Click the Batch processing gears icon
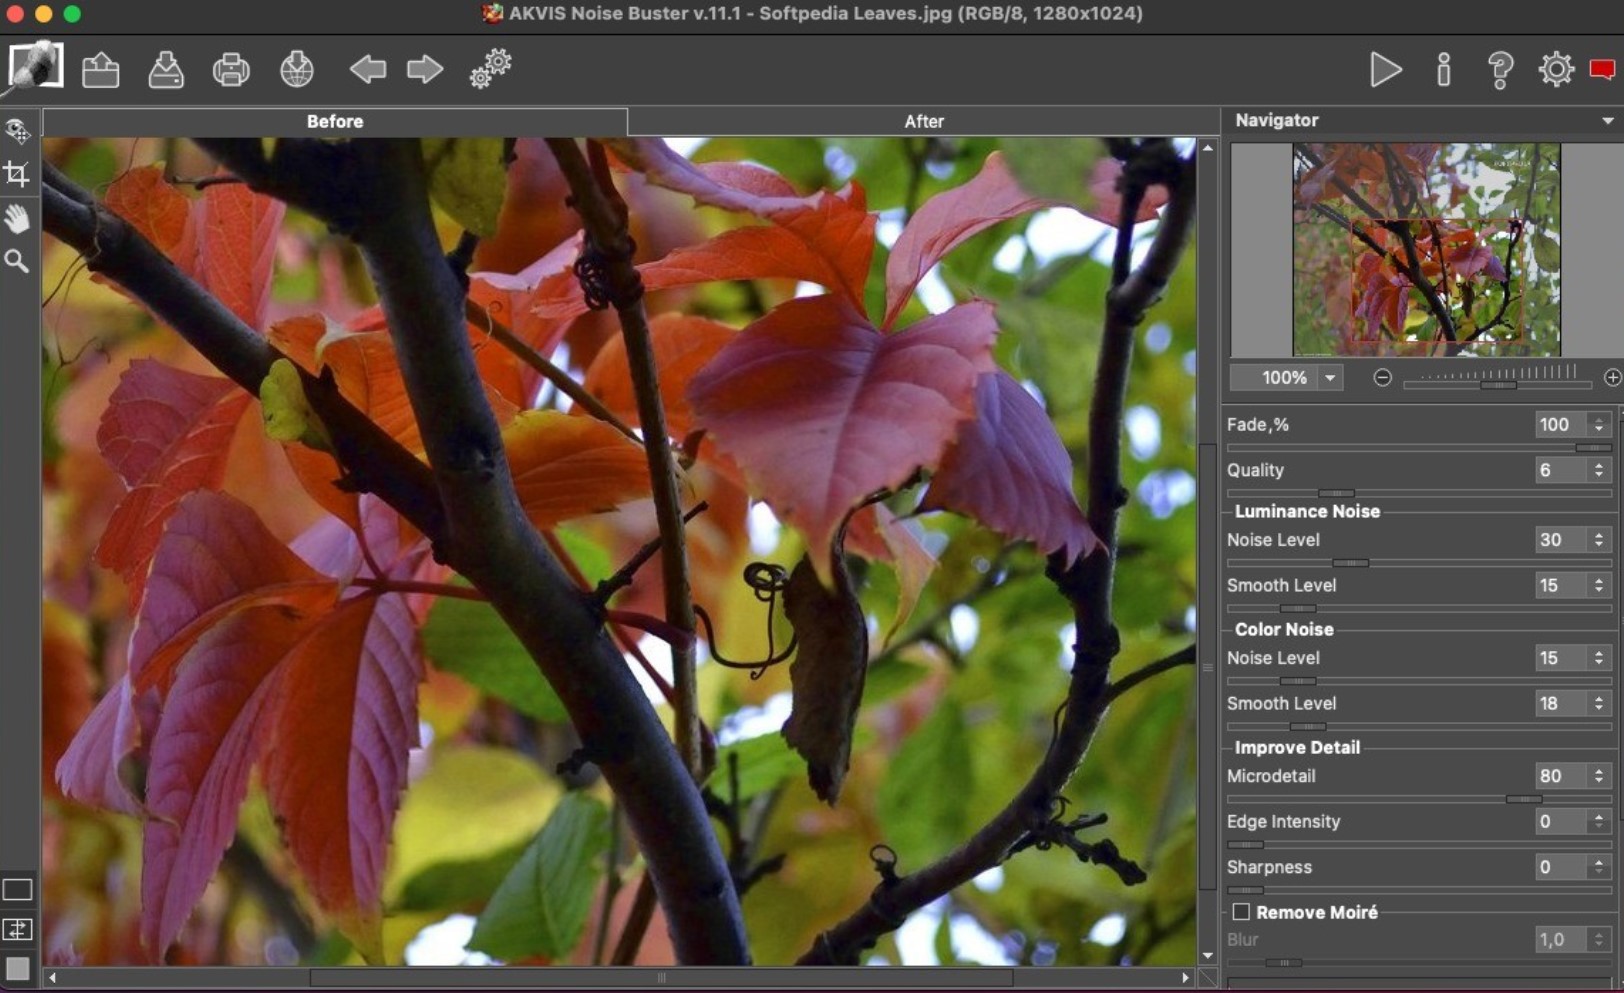Viewport: 1624px width, 993px height. pos(490,69)
